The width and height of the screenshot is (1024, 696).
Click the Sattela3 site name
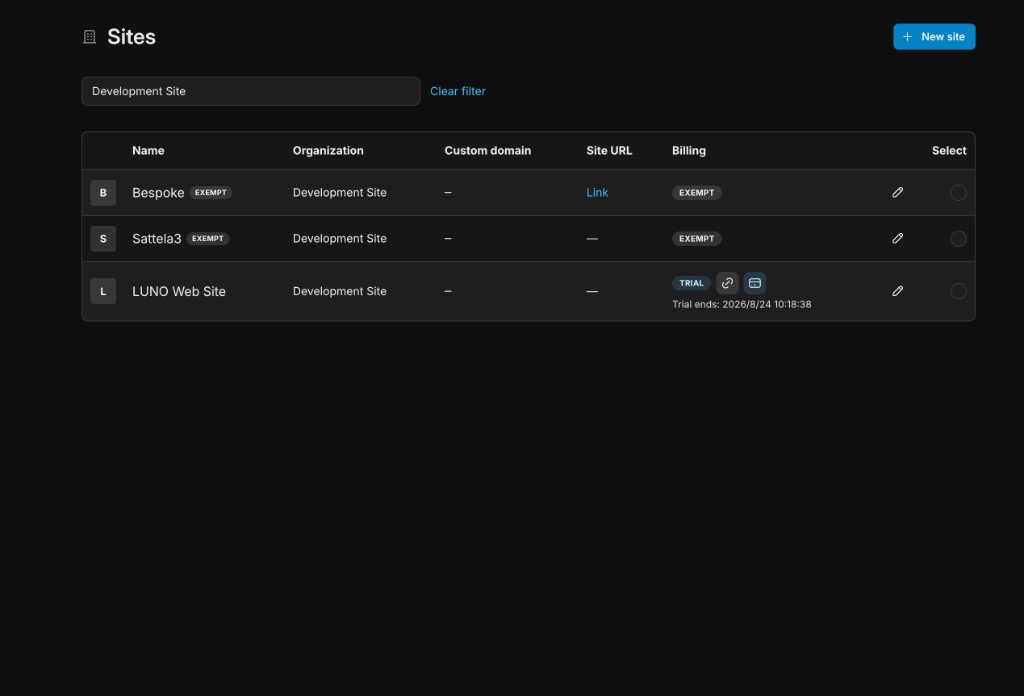coord(157,238)
